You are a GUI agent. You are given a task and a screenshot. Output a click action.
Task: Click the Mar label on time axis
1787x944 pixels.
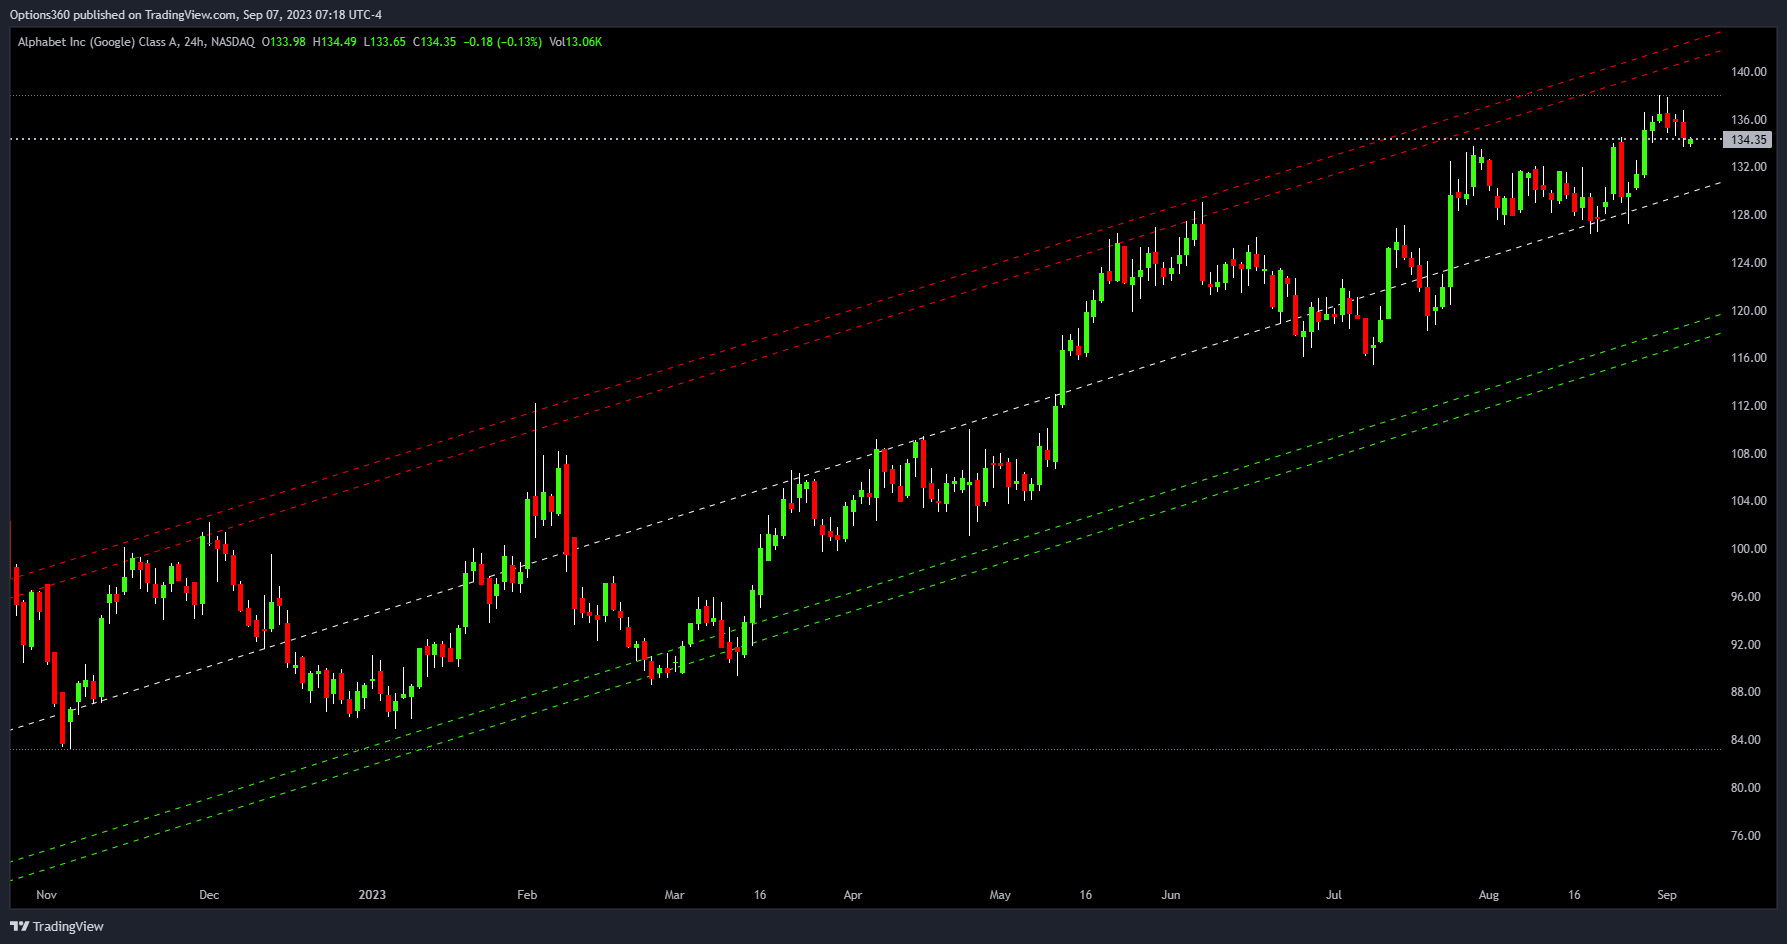[675, 895]
